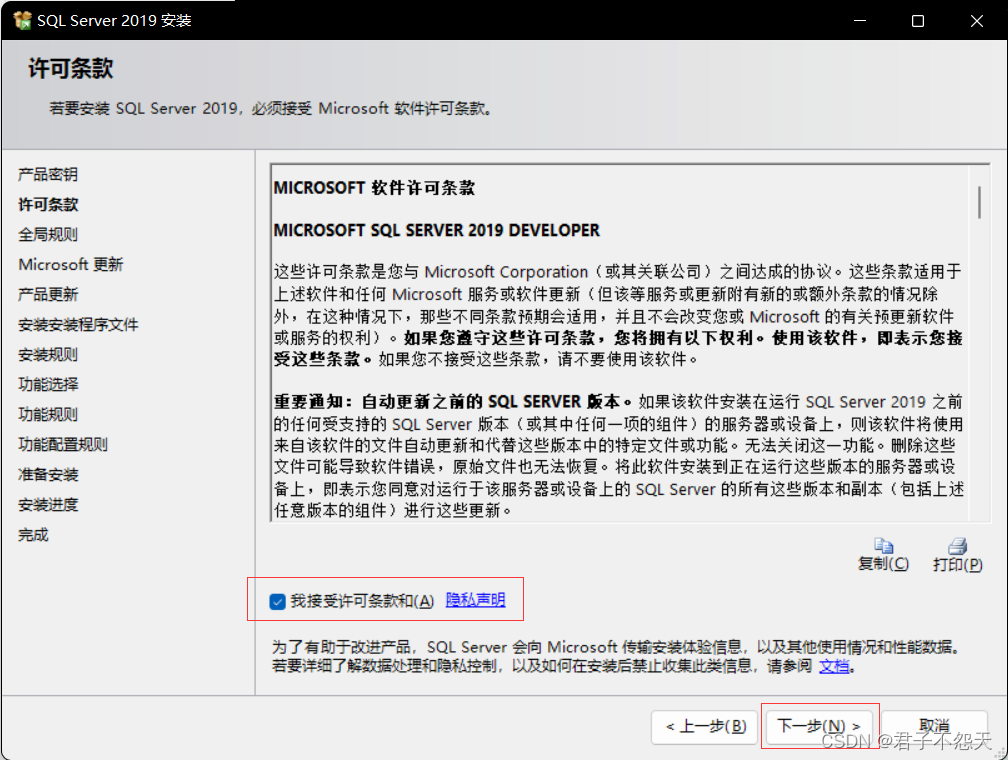
Task: Go back with 上一步(B) button
Action: [x=705, y=727]
